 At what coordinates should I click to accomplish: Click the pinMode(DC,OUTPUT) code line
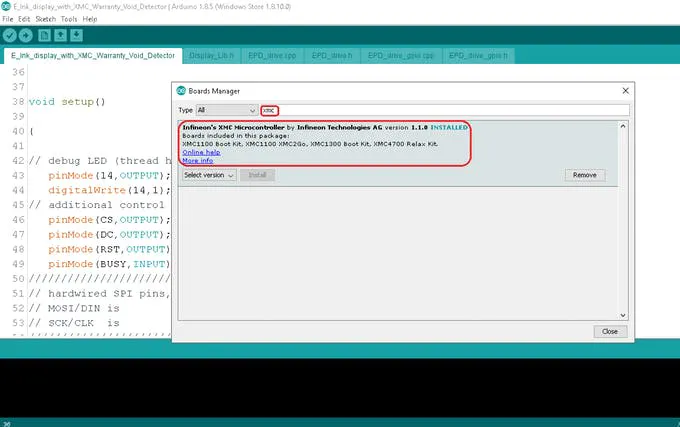tap(109, 235)
